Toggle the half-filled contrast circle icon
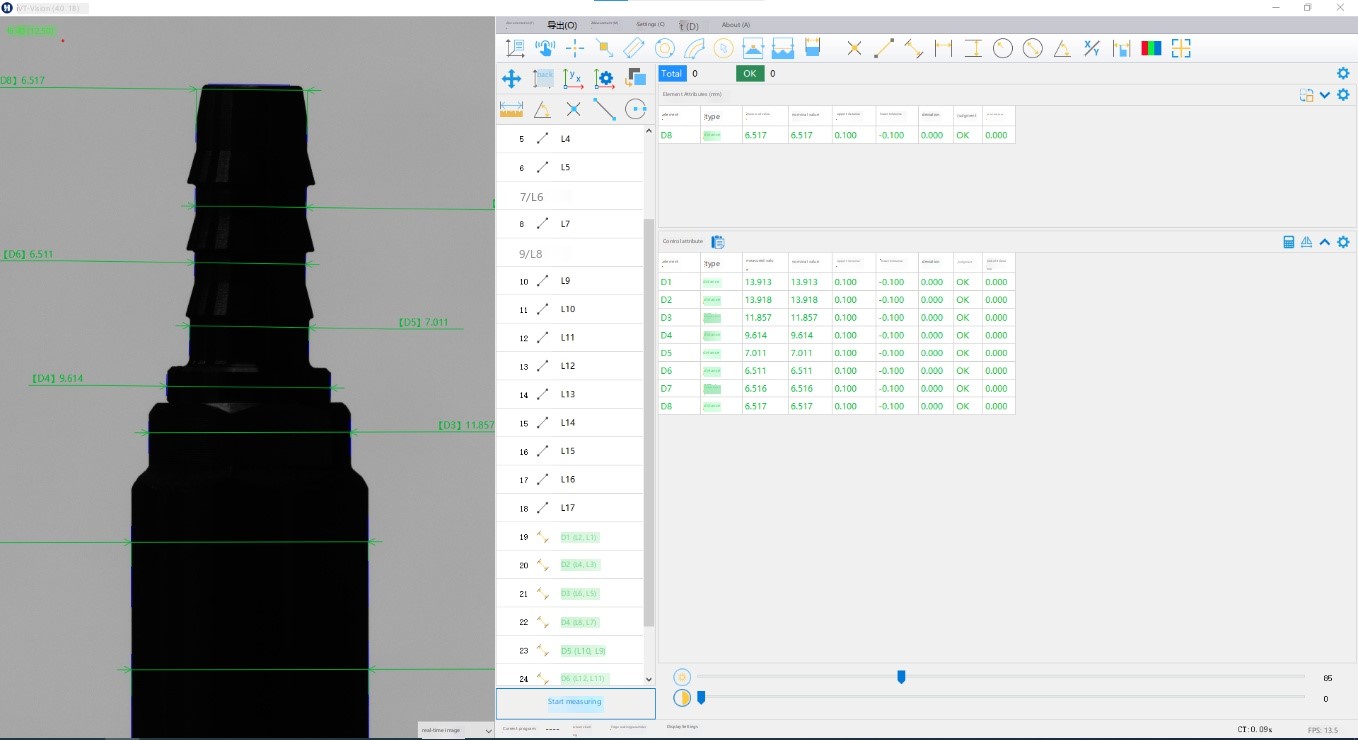Image resolution: width=1358 pixels, height=740 pixels. point(682,698)
